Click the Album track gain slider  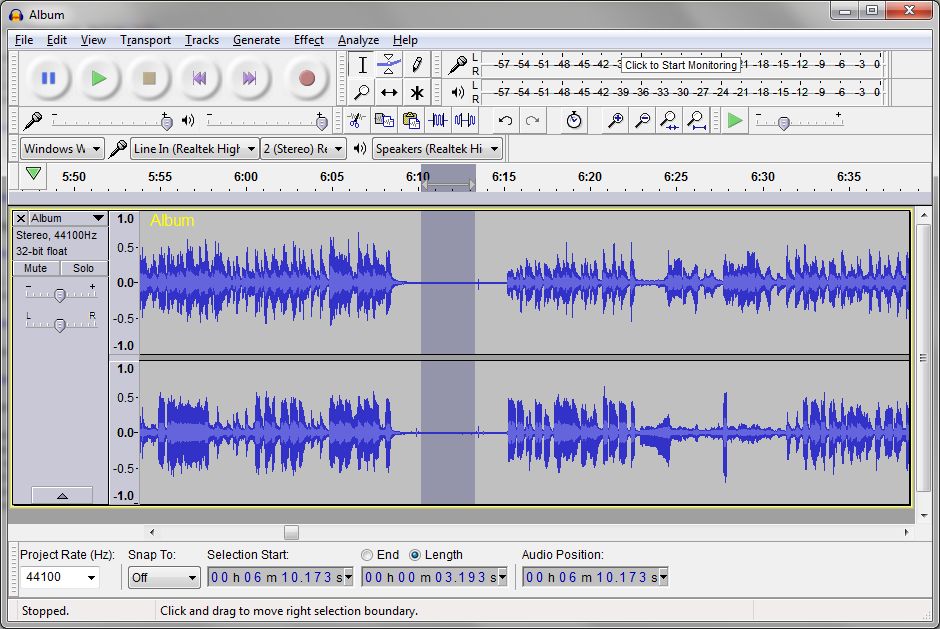[x=59, y=295]
